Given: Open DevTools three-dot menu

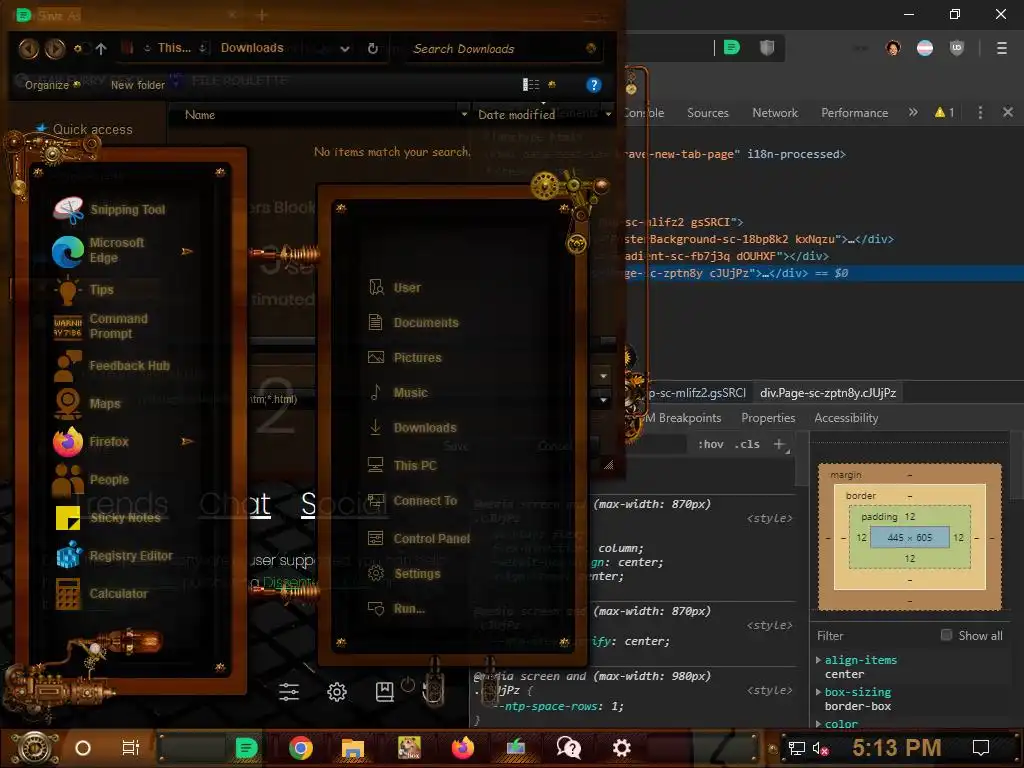Looking at the screenshot, I should [980, 112].
